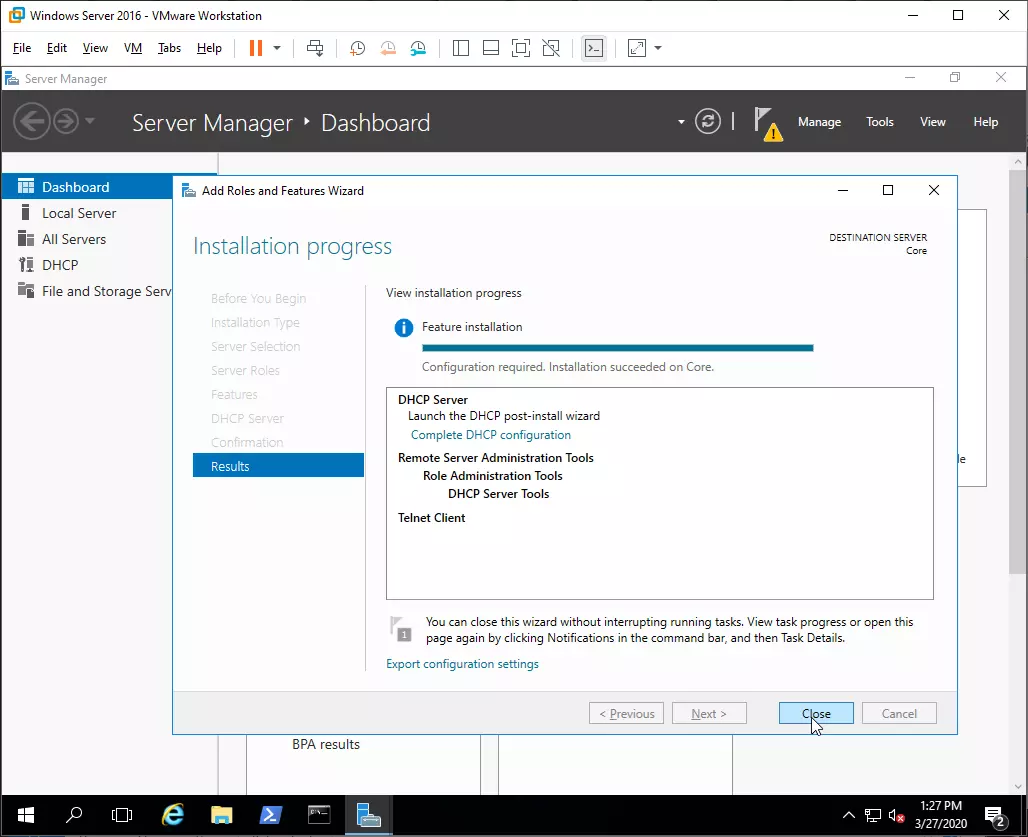Click the feature installation progress bar
The height and width of the screenshot is (837, 1028).
[x=618, y=348]
